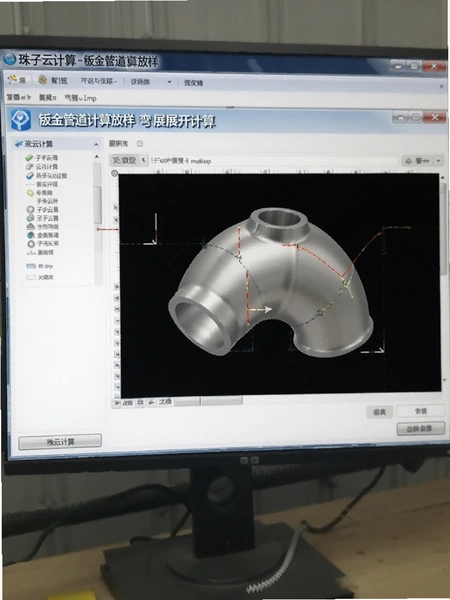Image resolution: width=450 pixels, height=600 pixels.
Task: Click the yellow-green tag icon in the sidebar
Action: click(x=30, y=193)
